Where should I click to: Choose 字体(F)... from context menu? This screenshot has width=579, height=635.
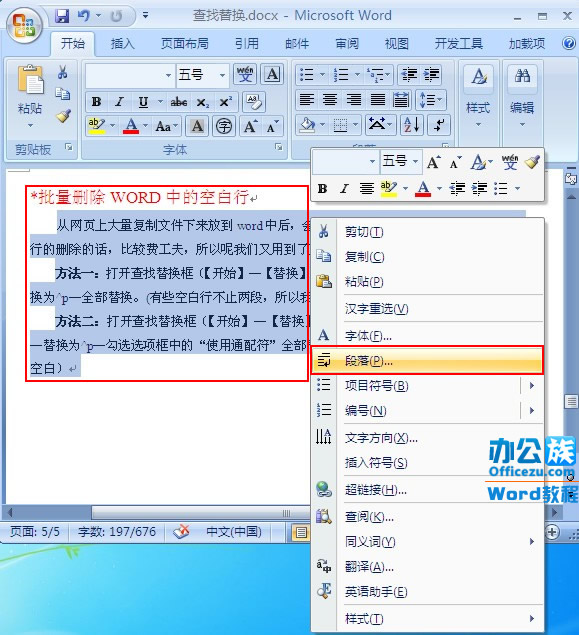427,336
